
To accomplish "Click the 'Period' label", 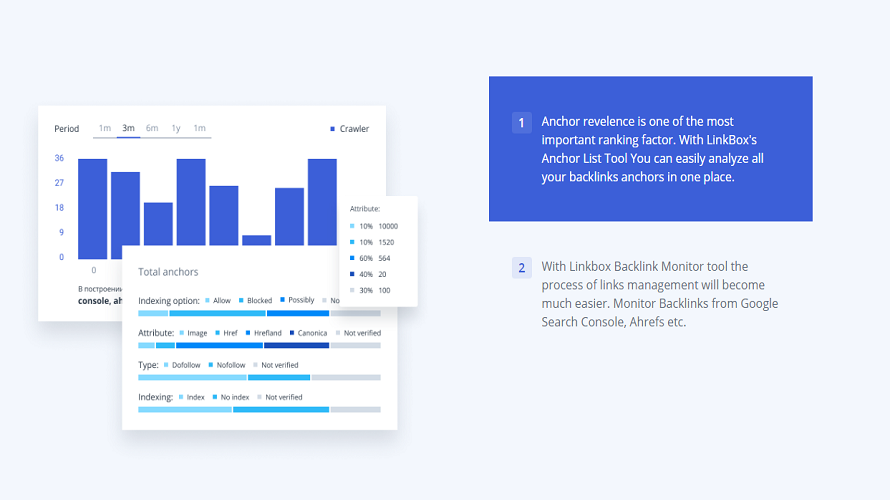I will (x=66, y=129).
